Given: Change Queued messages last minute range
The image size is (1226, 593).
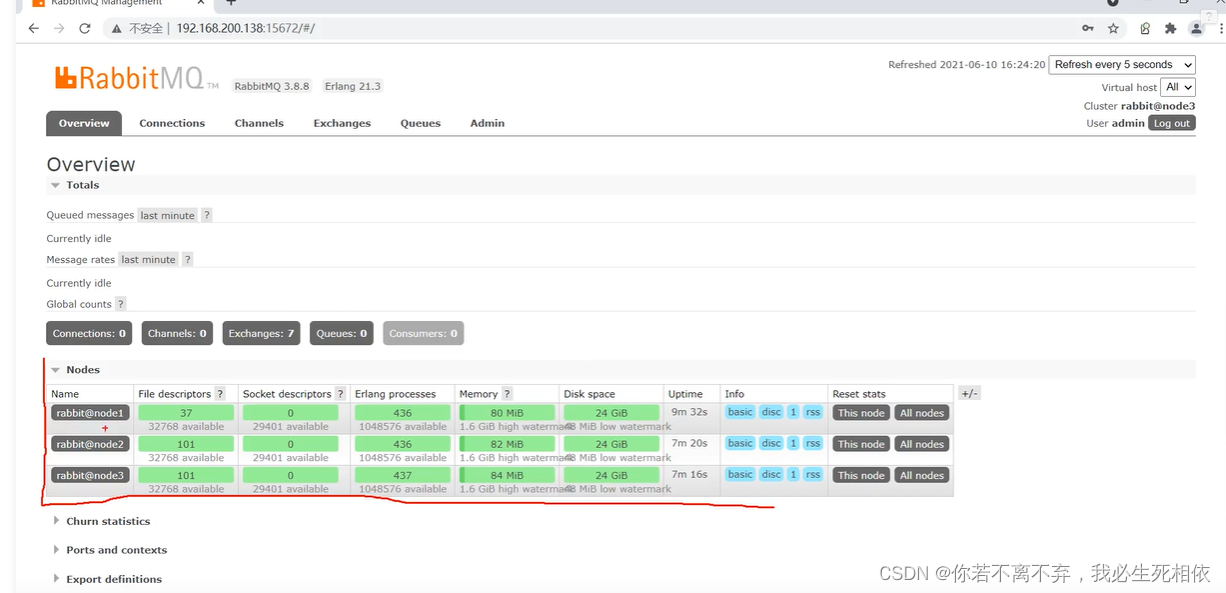Looking at the screenshot, I should coord(167,215).
